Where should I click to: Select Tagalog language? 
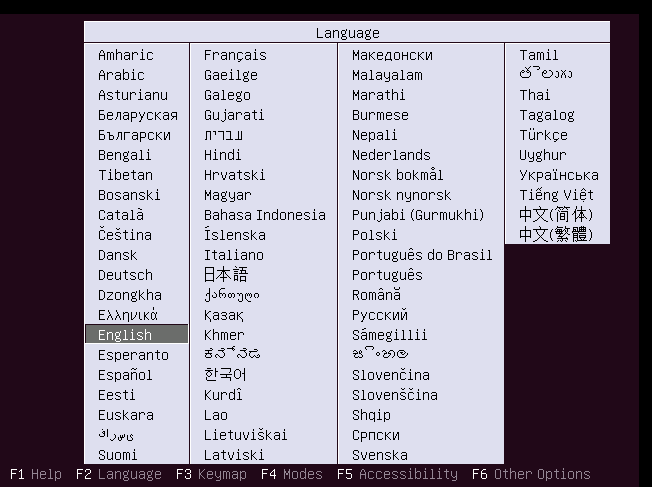(546, 115)
